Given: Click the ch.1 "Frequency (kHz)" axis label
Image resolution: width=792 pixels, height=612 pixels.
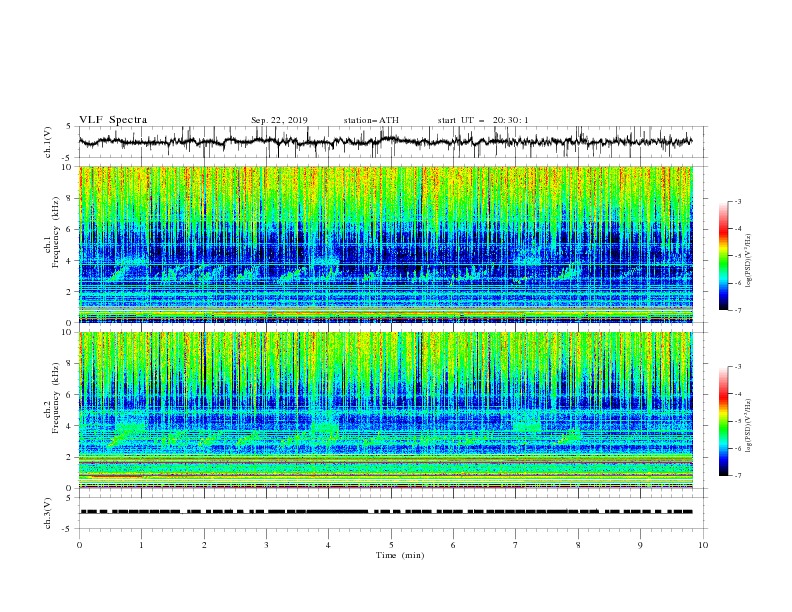Looking at the screenshot, I should click(x=56, y=233).
